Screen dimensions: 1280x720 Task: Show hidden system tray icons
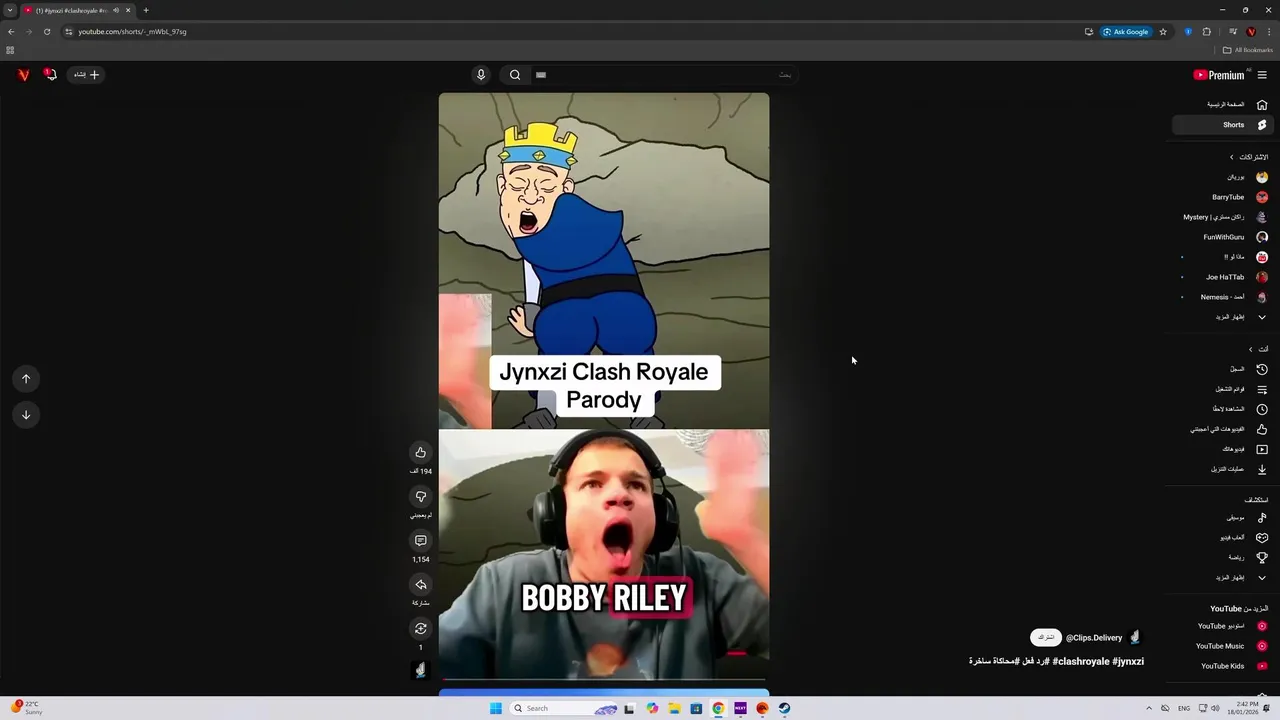click(x=1149, y=708)
